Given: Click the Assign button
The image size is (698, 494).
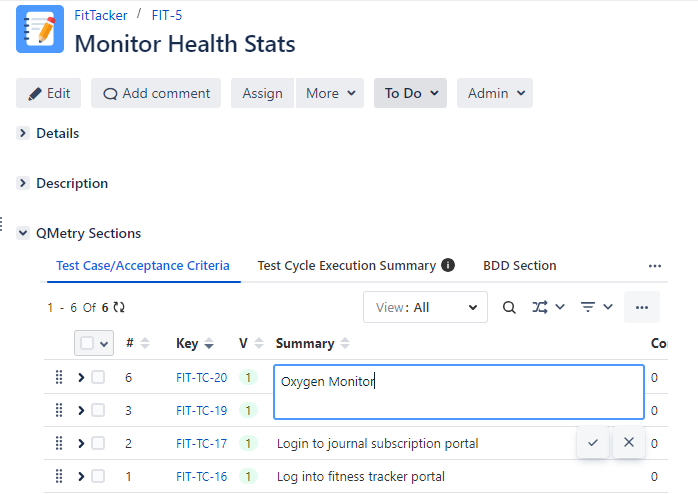Looking at the screenshot, I should click(262, 93).
